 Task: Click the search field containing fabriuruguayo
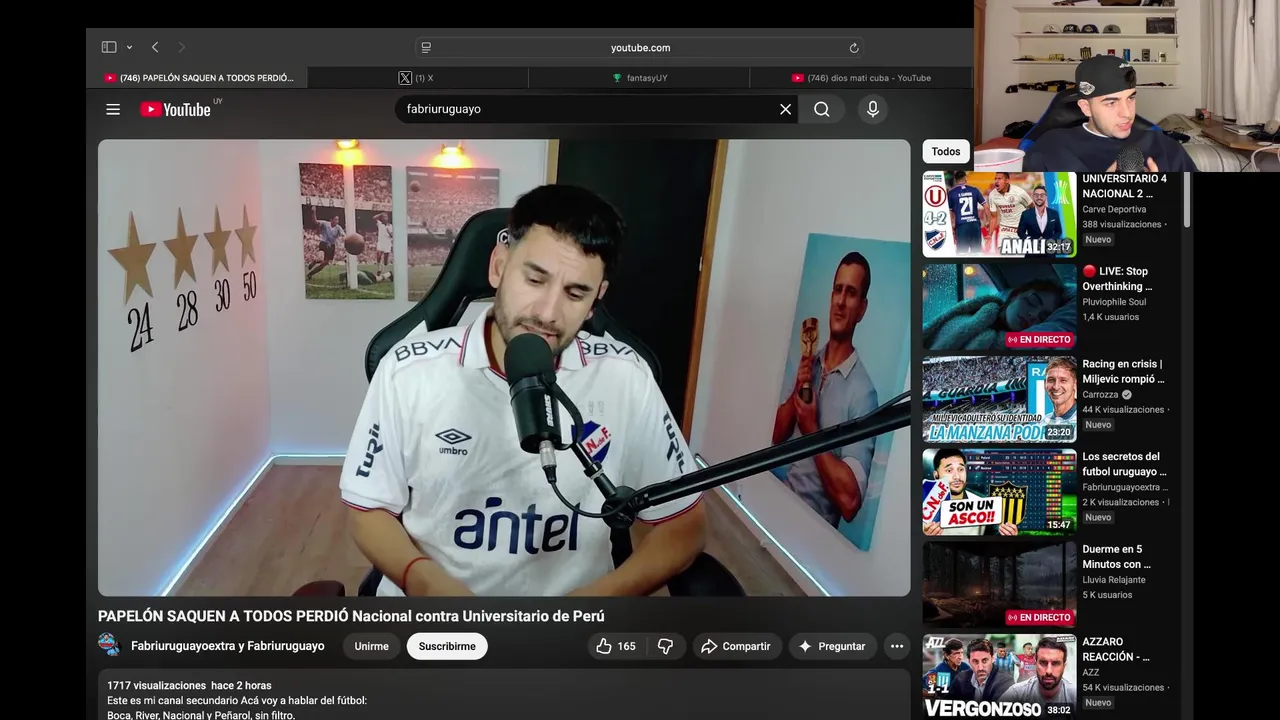click(585, 109)
